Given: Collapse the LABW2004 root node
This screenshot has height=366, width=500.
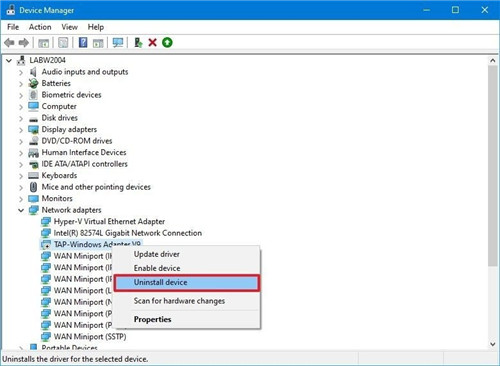Looking at the screenshot, I should click(9, 61).
